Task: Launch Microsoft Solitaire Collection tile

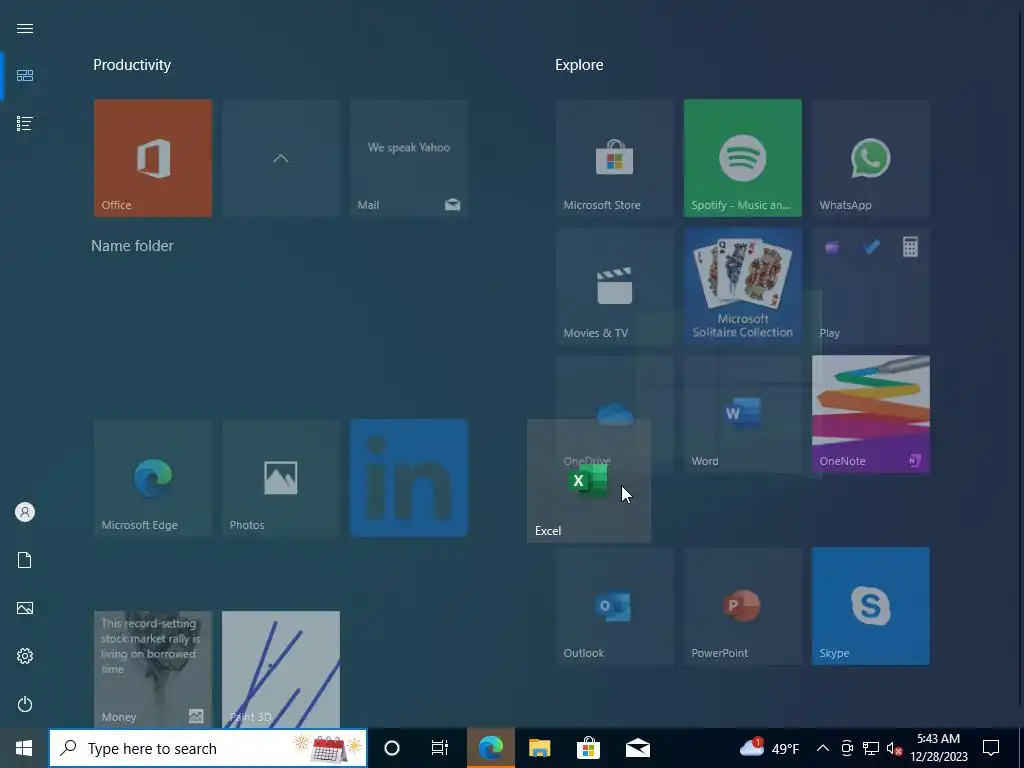Action: pyautogui.click(x=743, y=285)
